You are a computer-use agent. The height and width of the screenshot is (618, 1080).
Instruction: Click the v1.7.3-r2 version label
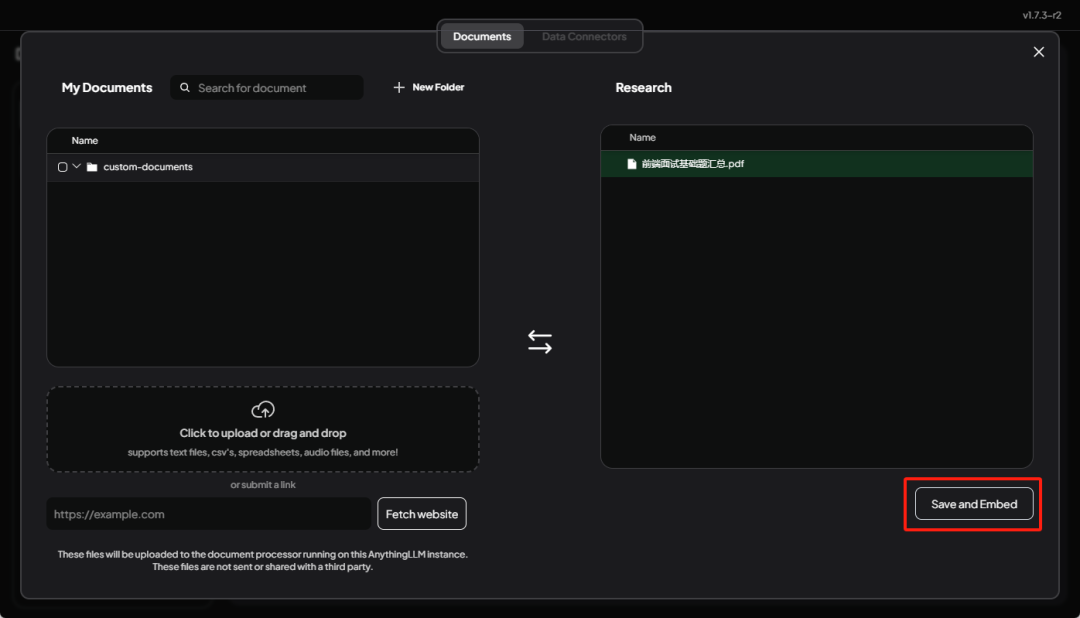coord(1041,15)
